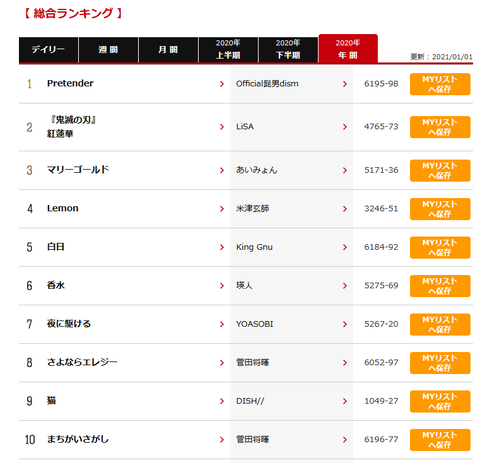Click the red arrow beside artist LiSA
Viewport: 480px width, 463px height.
click(345, 127)
